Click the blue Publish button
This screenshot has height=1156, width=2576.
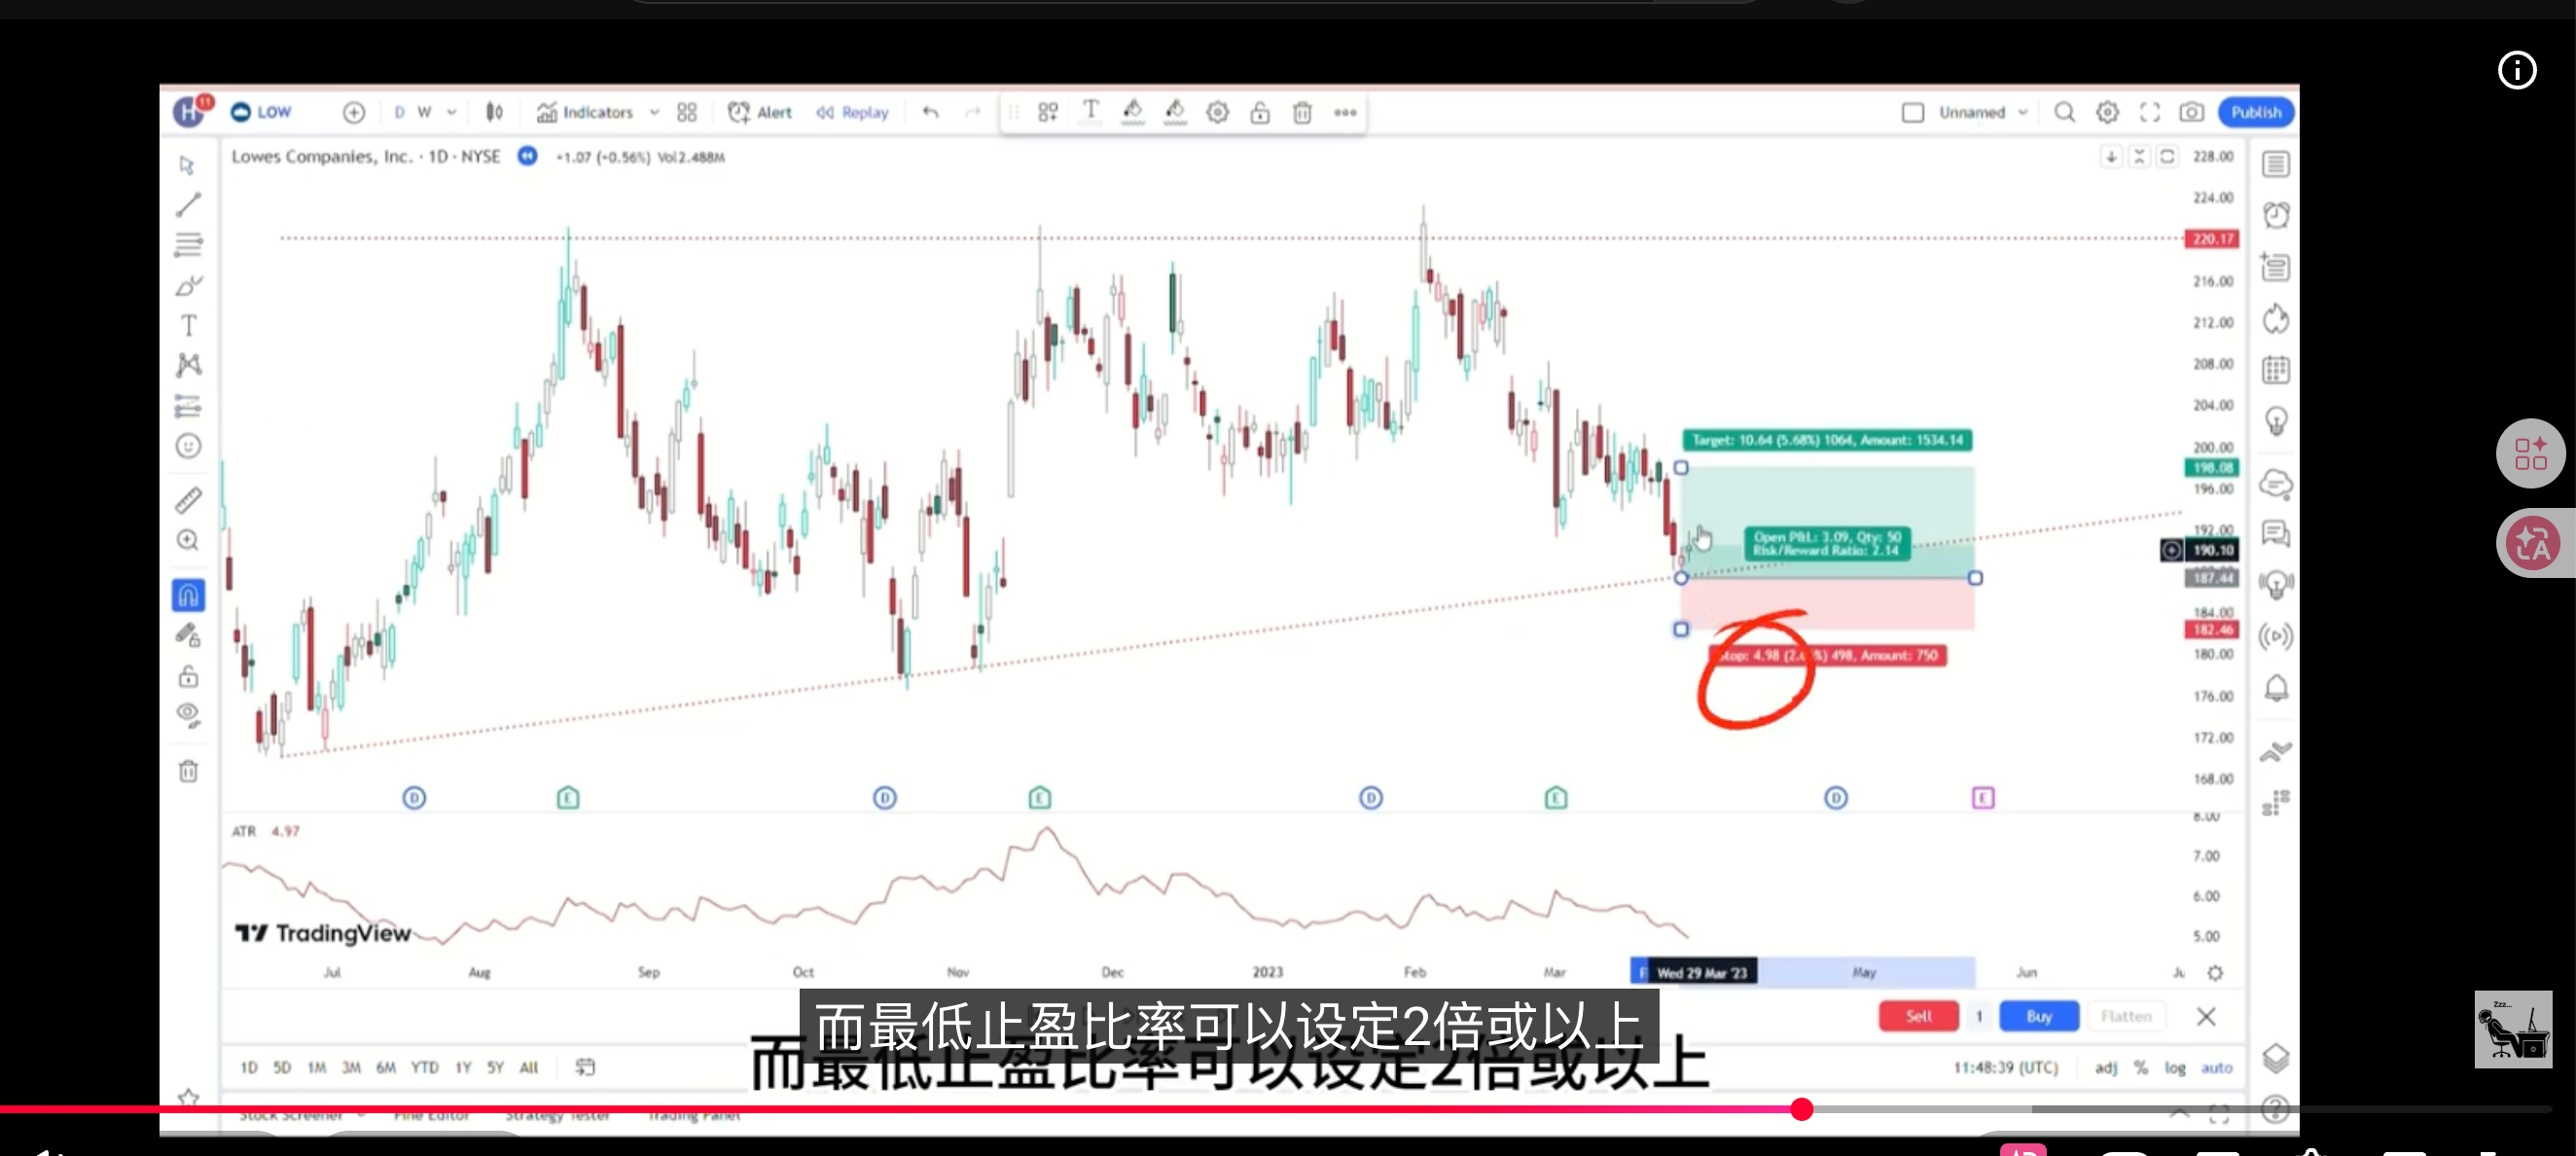pyautogui.click(x=2256, y=113)
